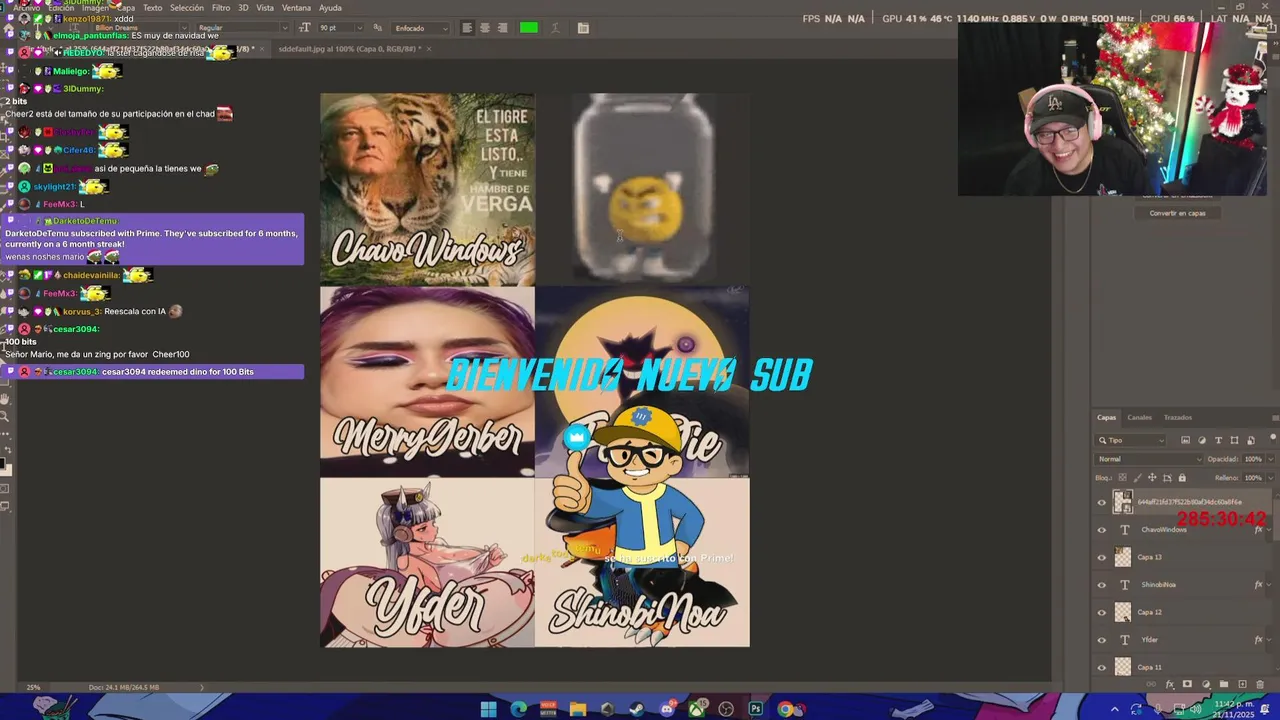Collapse effects on Yfder layer
This screenshot has width=1280, height=720.
(1271, 640)
